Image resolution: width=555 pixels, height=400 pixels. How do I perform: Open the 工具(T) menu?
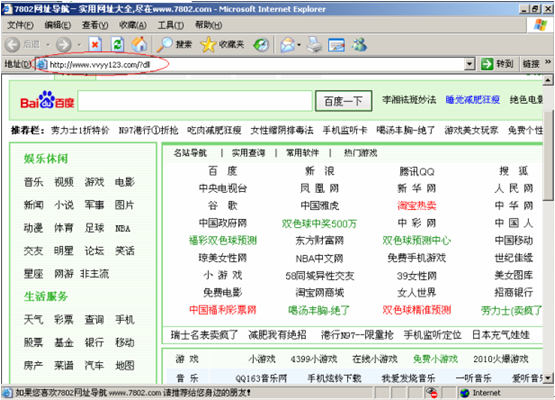click(x=171, y=25)
